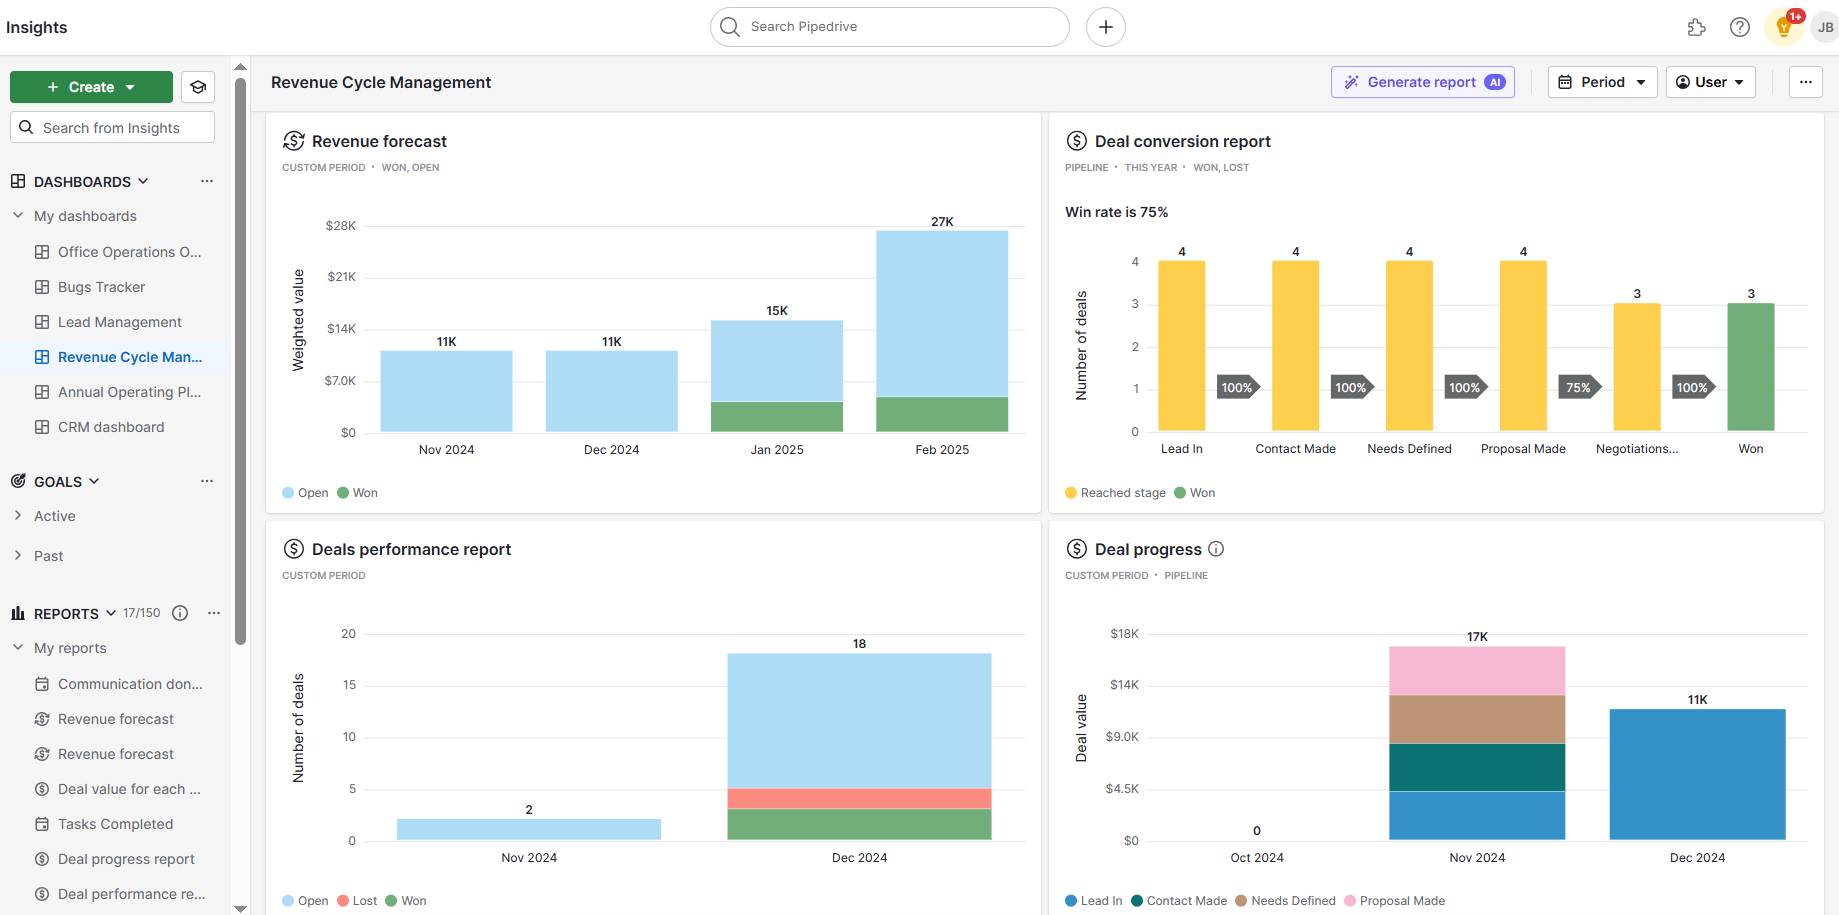The width and height of the screenshot is (1839, 915).
Task: Click the Generate report AI button
Action: click(x=1422, y=82)
